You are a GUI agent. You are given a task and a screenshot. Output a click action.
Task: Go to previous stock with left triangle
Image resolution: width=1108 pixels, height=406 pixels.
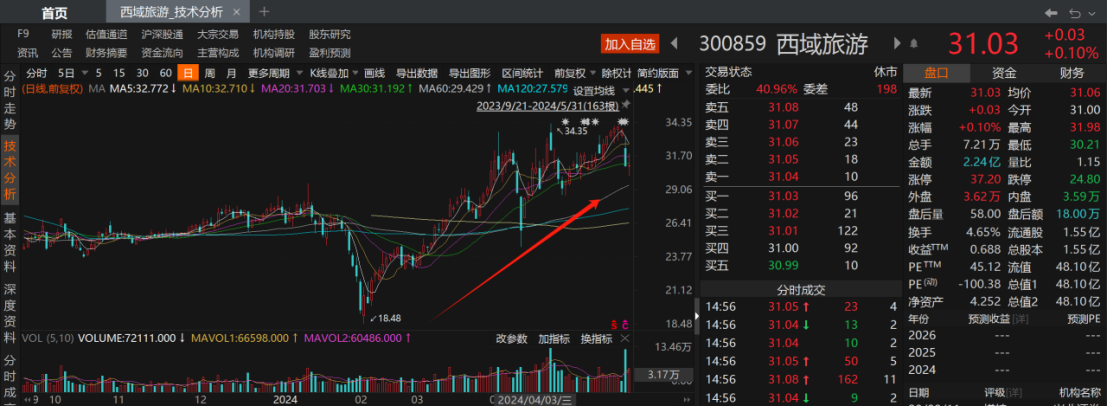tap(673, 44)
